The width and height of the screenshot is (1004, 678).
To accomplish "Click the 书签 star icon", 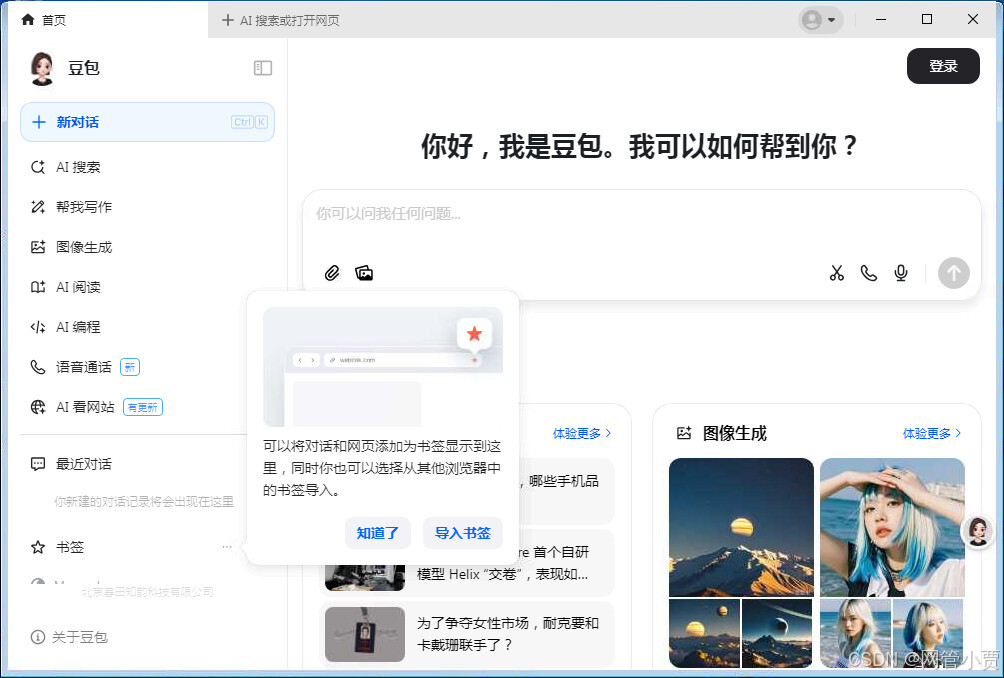I will (38, 547).
